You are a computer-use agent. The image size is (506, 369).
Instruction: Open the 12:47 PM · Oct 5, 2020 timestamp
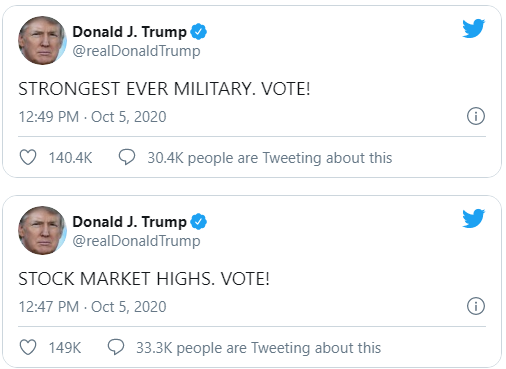pyautogui.click(x=92, y=307)
